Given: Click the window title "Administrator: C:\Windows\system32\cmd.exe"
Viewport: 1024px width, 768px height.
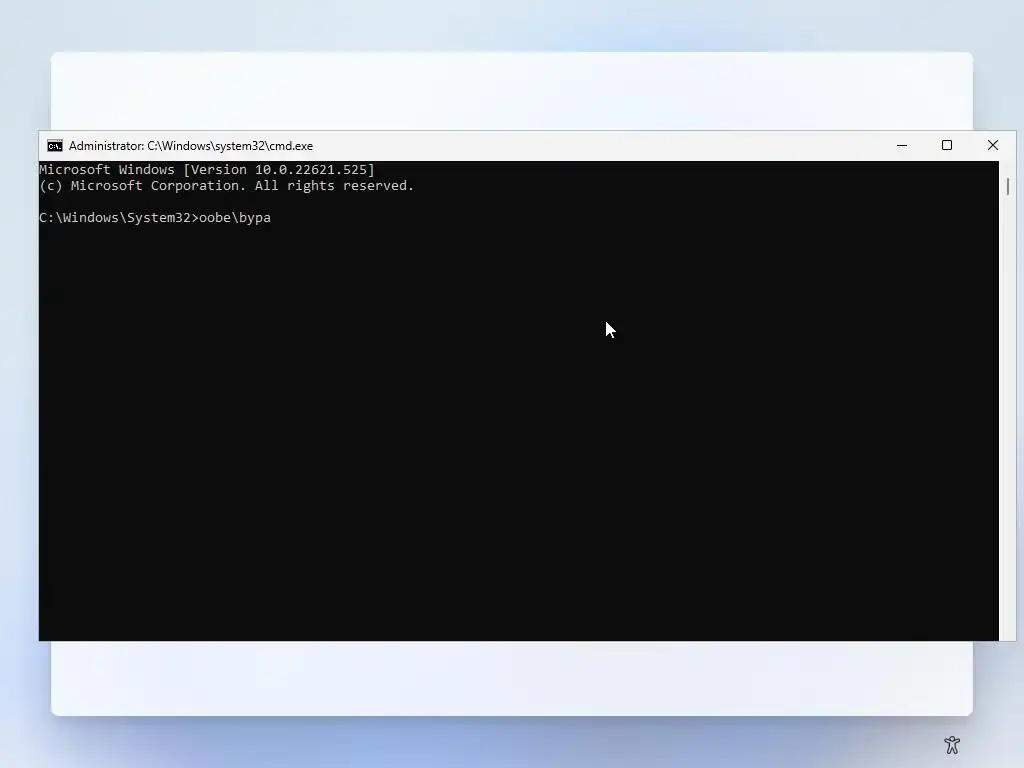Looking at the screenshot, I should point(191,146).
